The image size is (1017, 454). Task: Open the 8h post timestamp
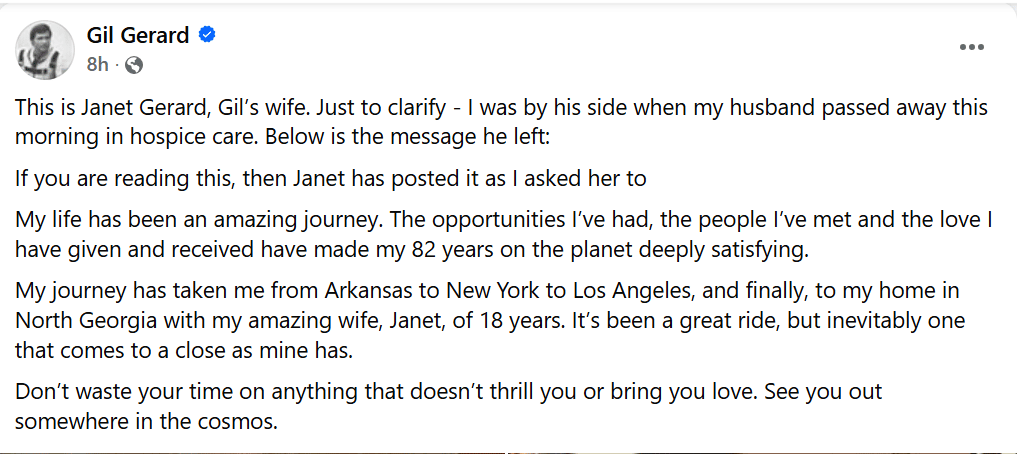pos(97,65)
